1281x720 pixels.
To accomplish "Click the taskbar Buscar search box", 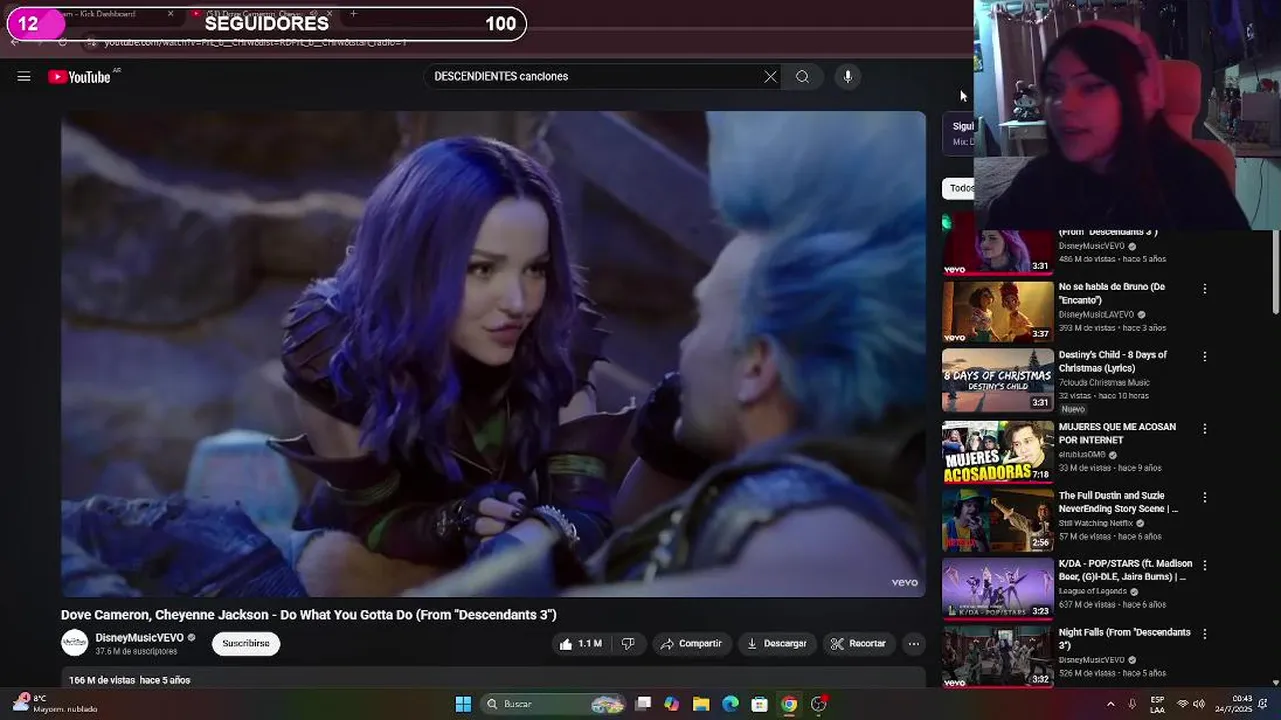I will (555, 704).
